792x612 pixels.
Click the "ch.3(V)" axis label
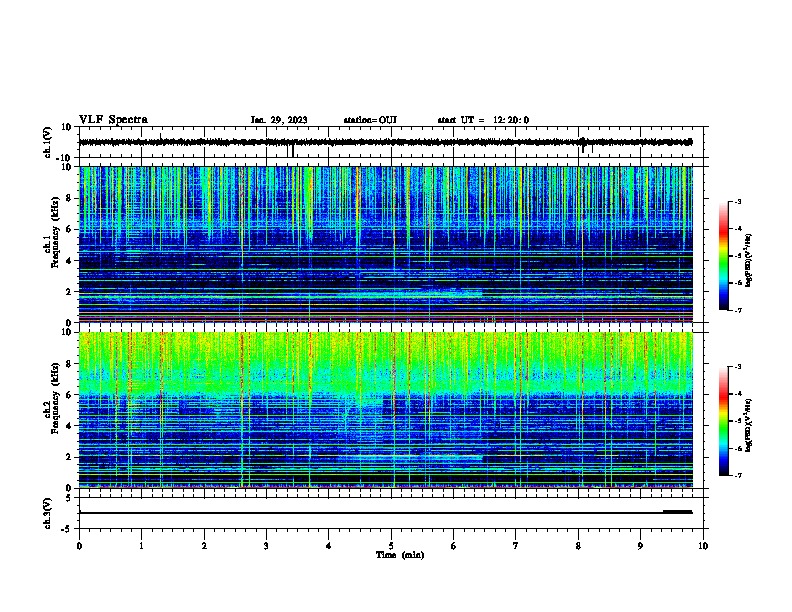(48, 513)
